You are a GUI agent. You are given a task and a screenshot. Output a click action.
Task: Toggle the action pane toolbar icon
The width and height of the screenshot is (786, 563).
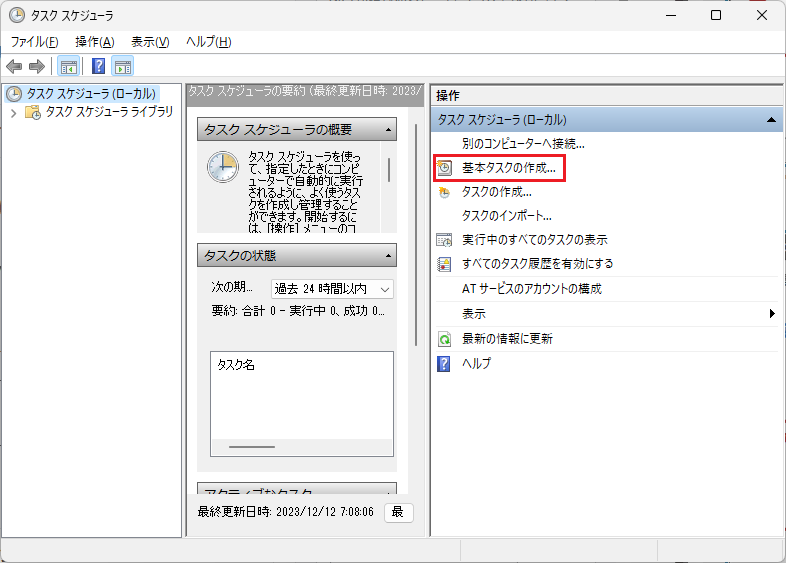(x=123, y=66)
